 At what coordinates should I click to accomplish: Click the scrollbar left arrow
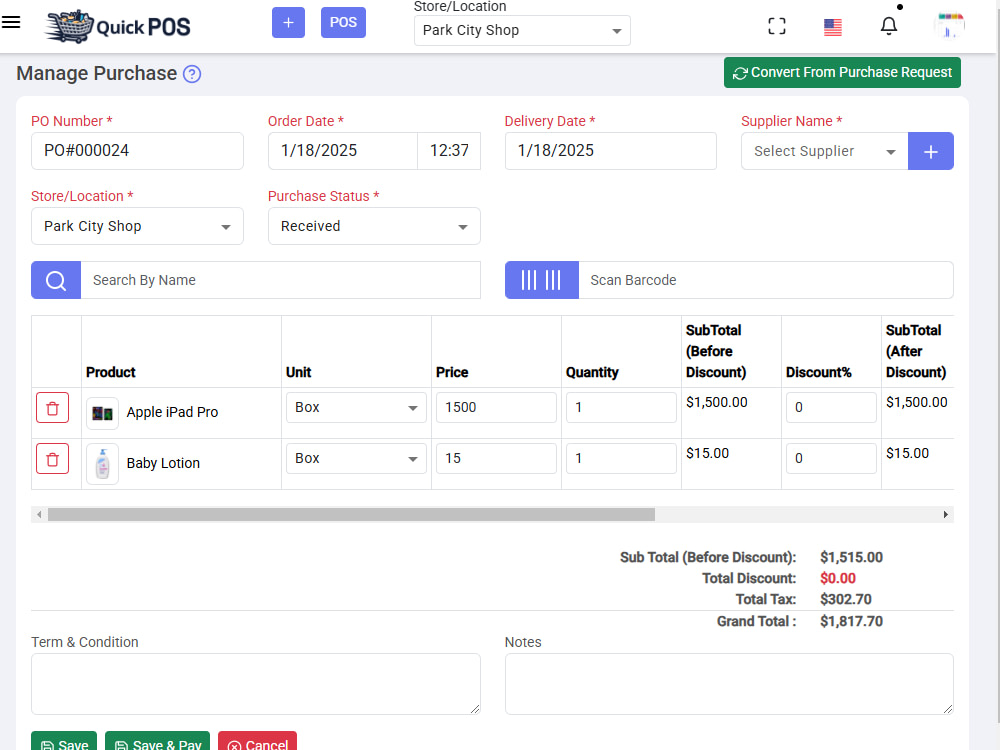coord(40,515)
